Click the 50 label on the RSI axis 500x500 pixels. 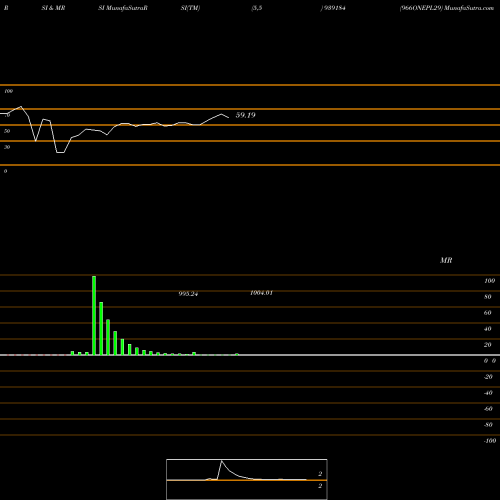pyautogui.click(x=7, y=131)
